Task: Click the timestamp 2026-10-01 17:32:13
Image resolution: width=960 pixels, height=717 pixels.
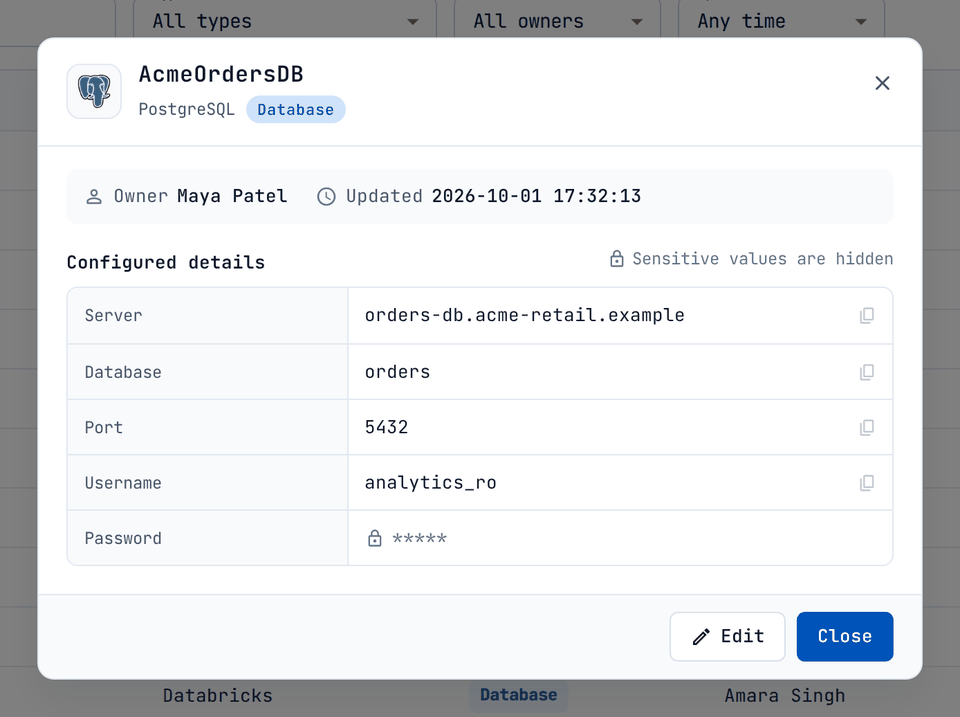Action: tap(536, 196)
